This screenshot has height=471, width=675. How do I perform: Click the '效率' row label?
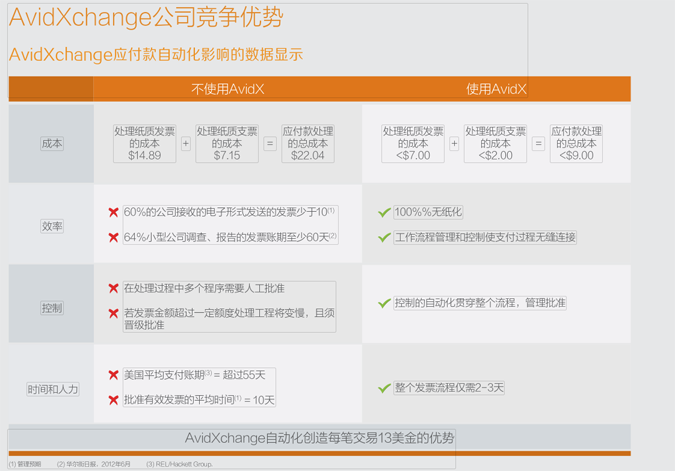pos(52,226)
